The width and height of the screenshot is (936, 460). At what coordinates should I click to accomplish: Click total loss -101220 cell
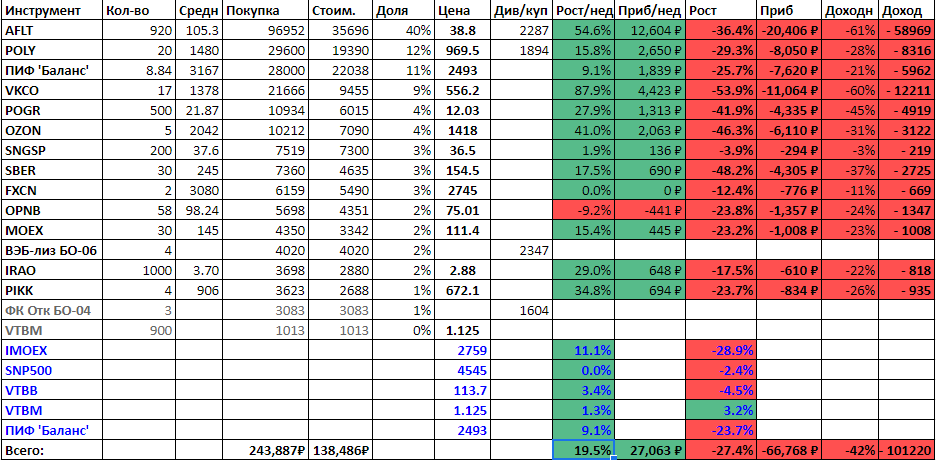(x=907, y=450)
